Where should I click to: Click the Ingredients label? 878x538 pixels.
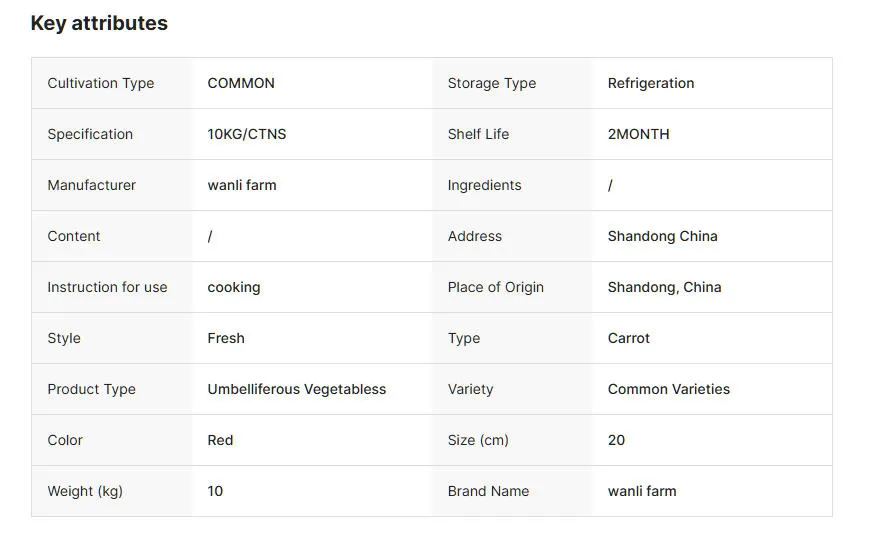pos(485,185)
